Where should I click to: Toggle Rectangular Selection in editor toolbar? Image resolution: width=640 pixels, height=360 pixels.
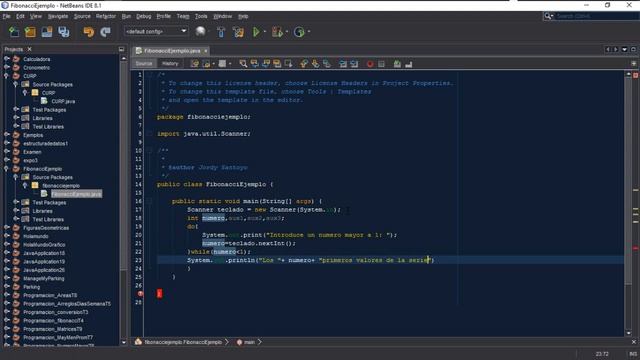[x=289, y=64]
